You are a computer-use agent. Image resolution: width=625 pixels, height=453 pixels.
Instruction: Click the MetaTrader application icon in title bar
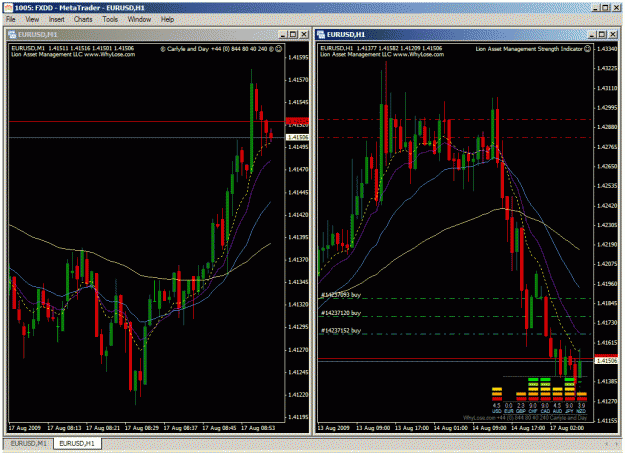[8, 8]
